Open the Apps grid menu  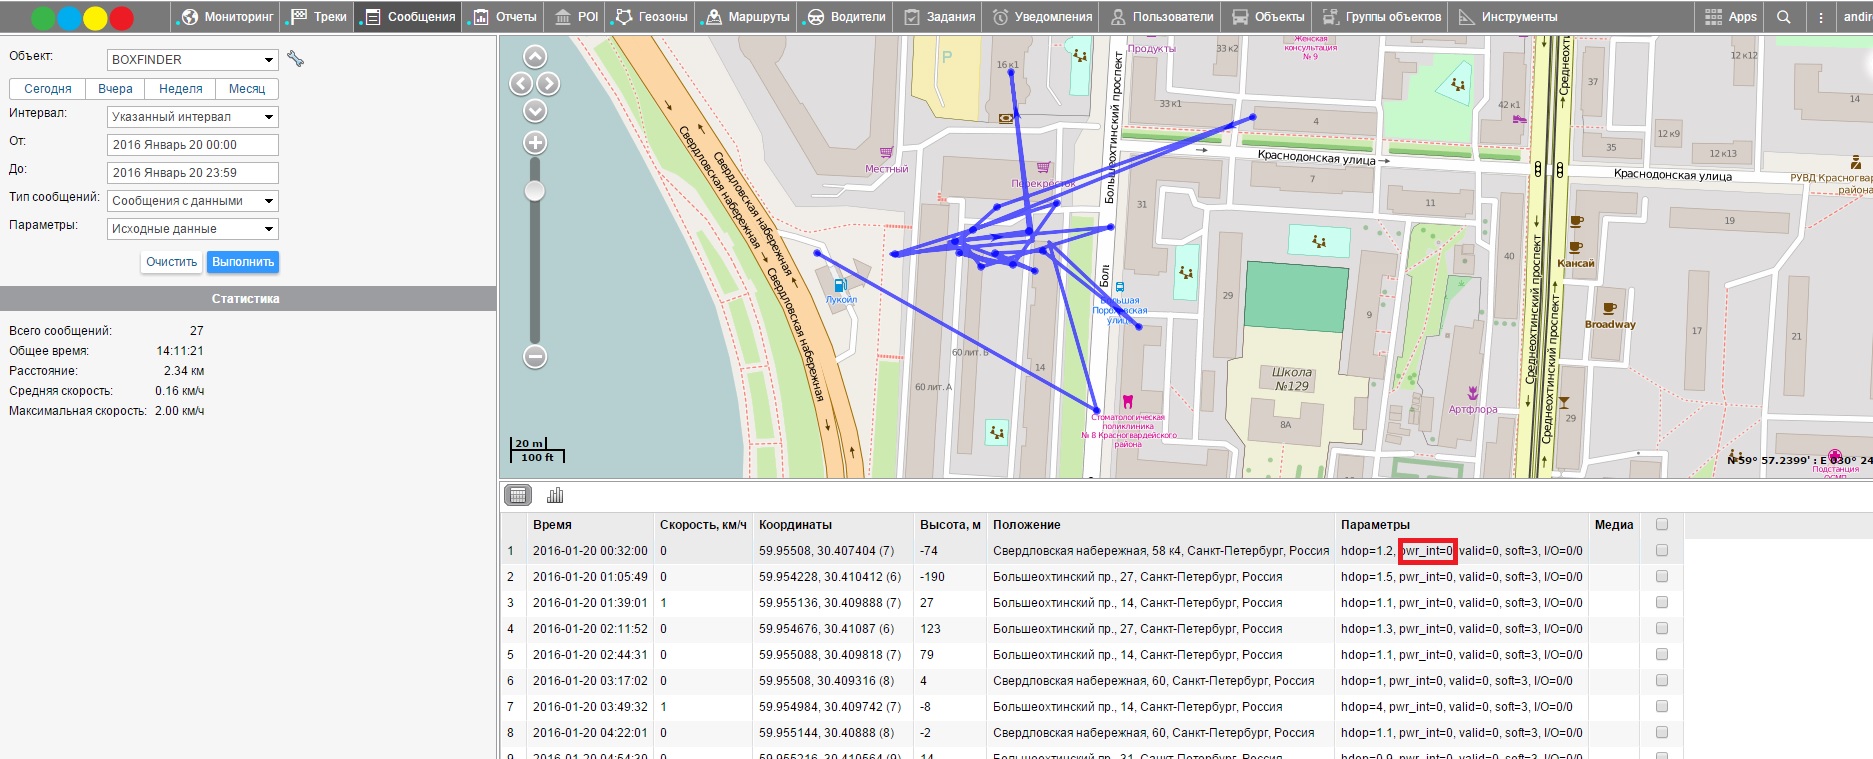(1730, 17)
